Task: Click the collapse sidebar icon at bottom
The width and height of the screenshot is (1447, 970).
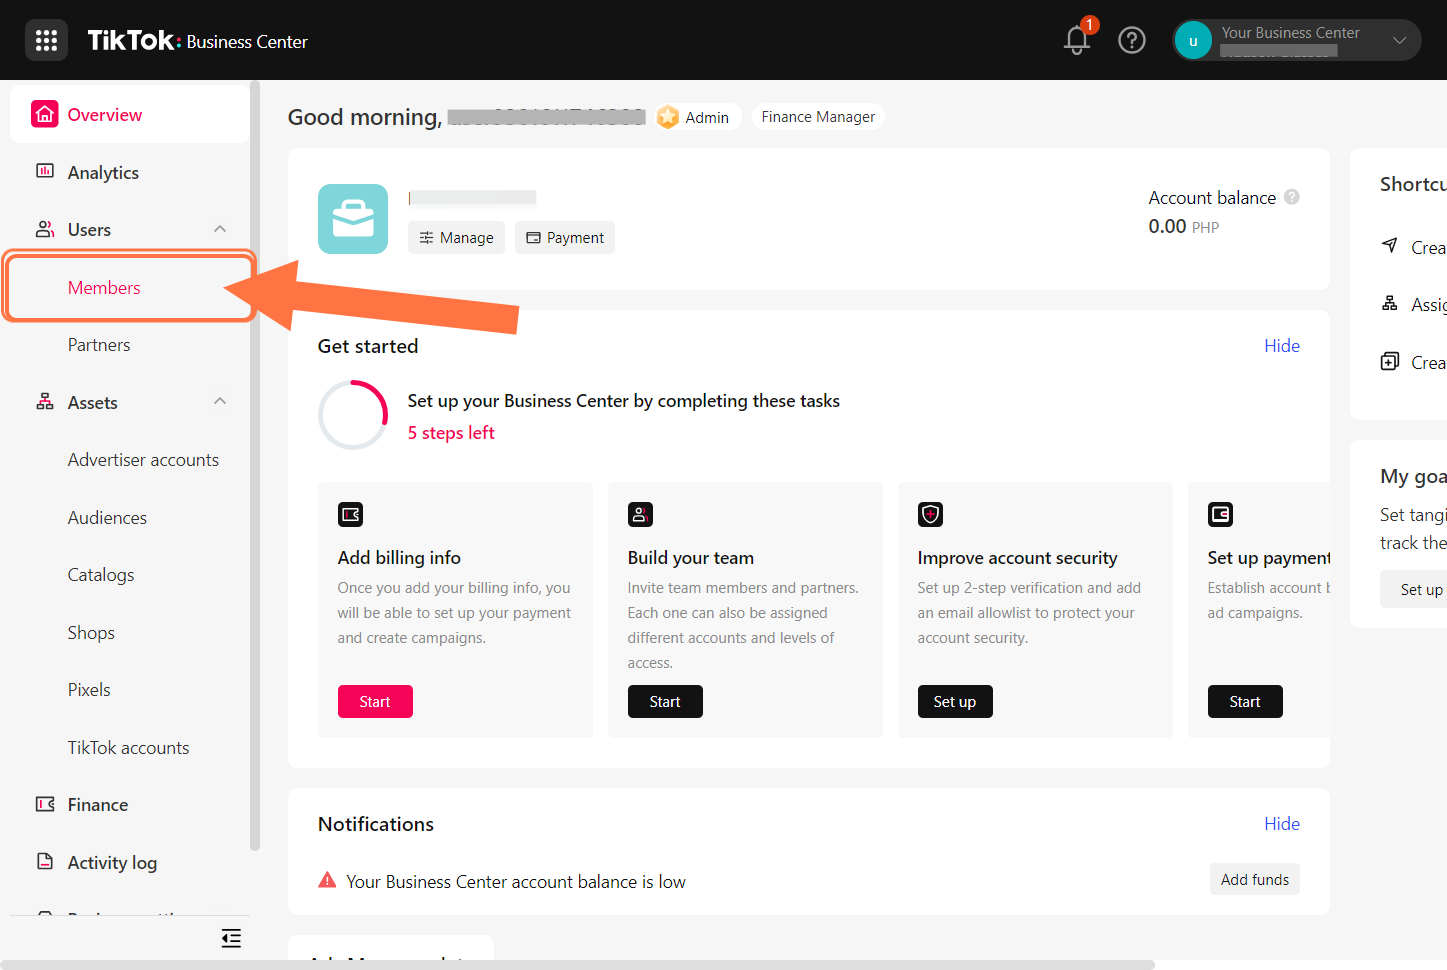Action: 231,938
